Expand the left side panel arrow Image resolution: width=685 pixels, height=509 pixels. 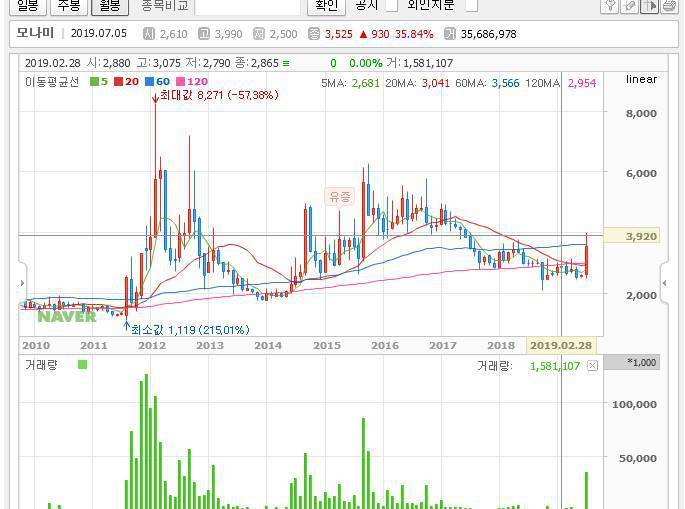22,283
